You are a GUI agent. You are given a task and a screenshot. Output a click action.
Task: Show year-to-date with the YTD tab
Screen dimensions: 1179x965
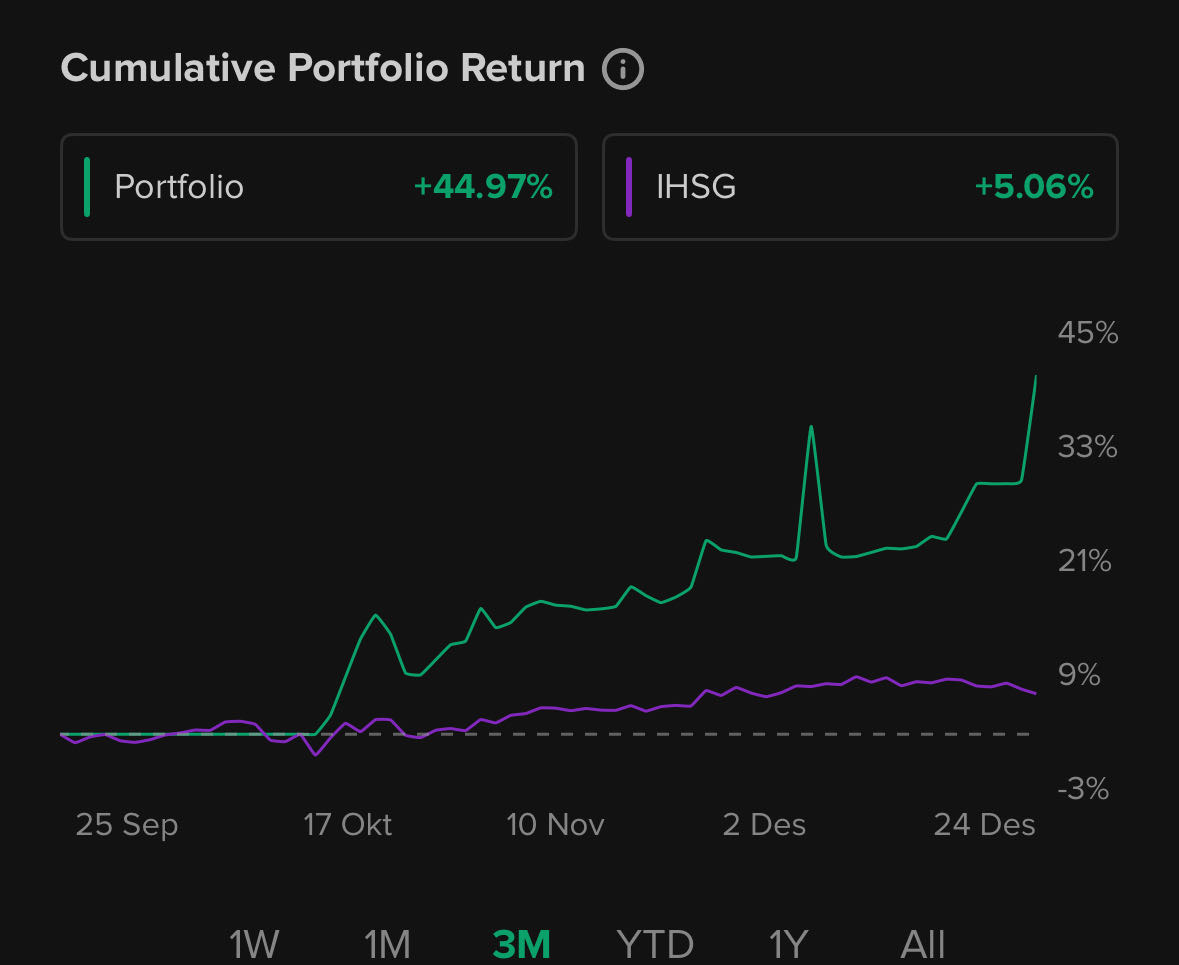click(655, 943)
